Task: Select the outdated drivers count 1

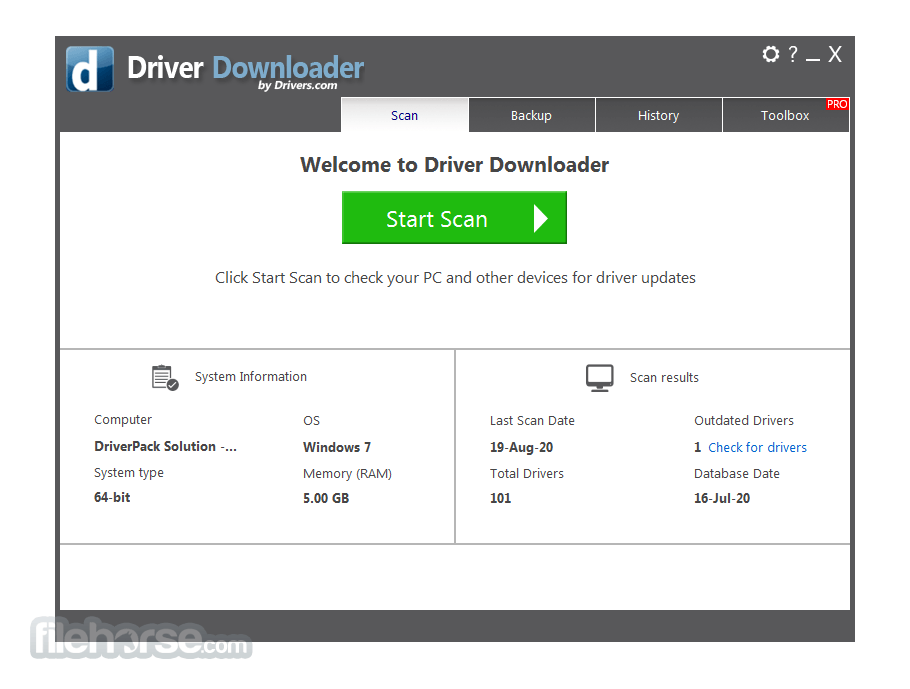Action: pos(698,448)
